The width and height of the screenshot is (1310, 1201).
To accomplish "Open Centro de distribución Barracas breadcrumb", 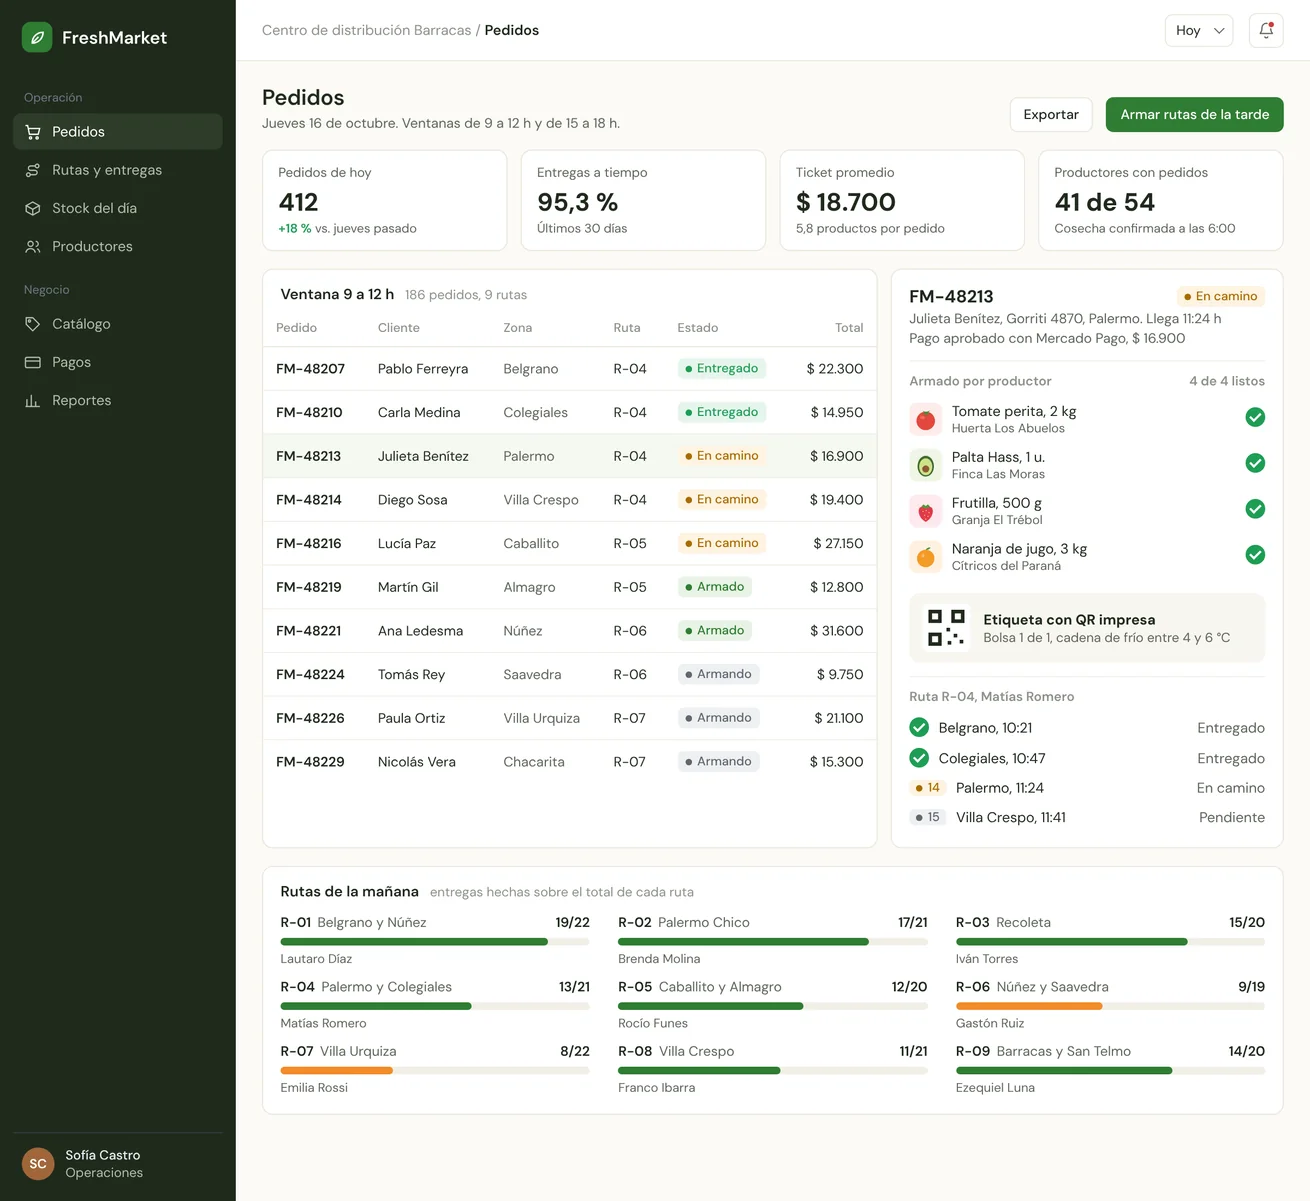I will tap(366, 31).
